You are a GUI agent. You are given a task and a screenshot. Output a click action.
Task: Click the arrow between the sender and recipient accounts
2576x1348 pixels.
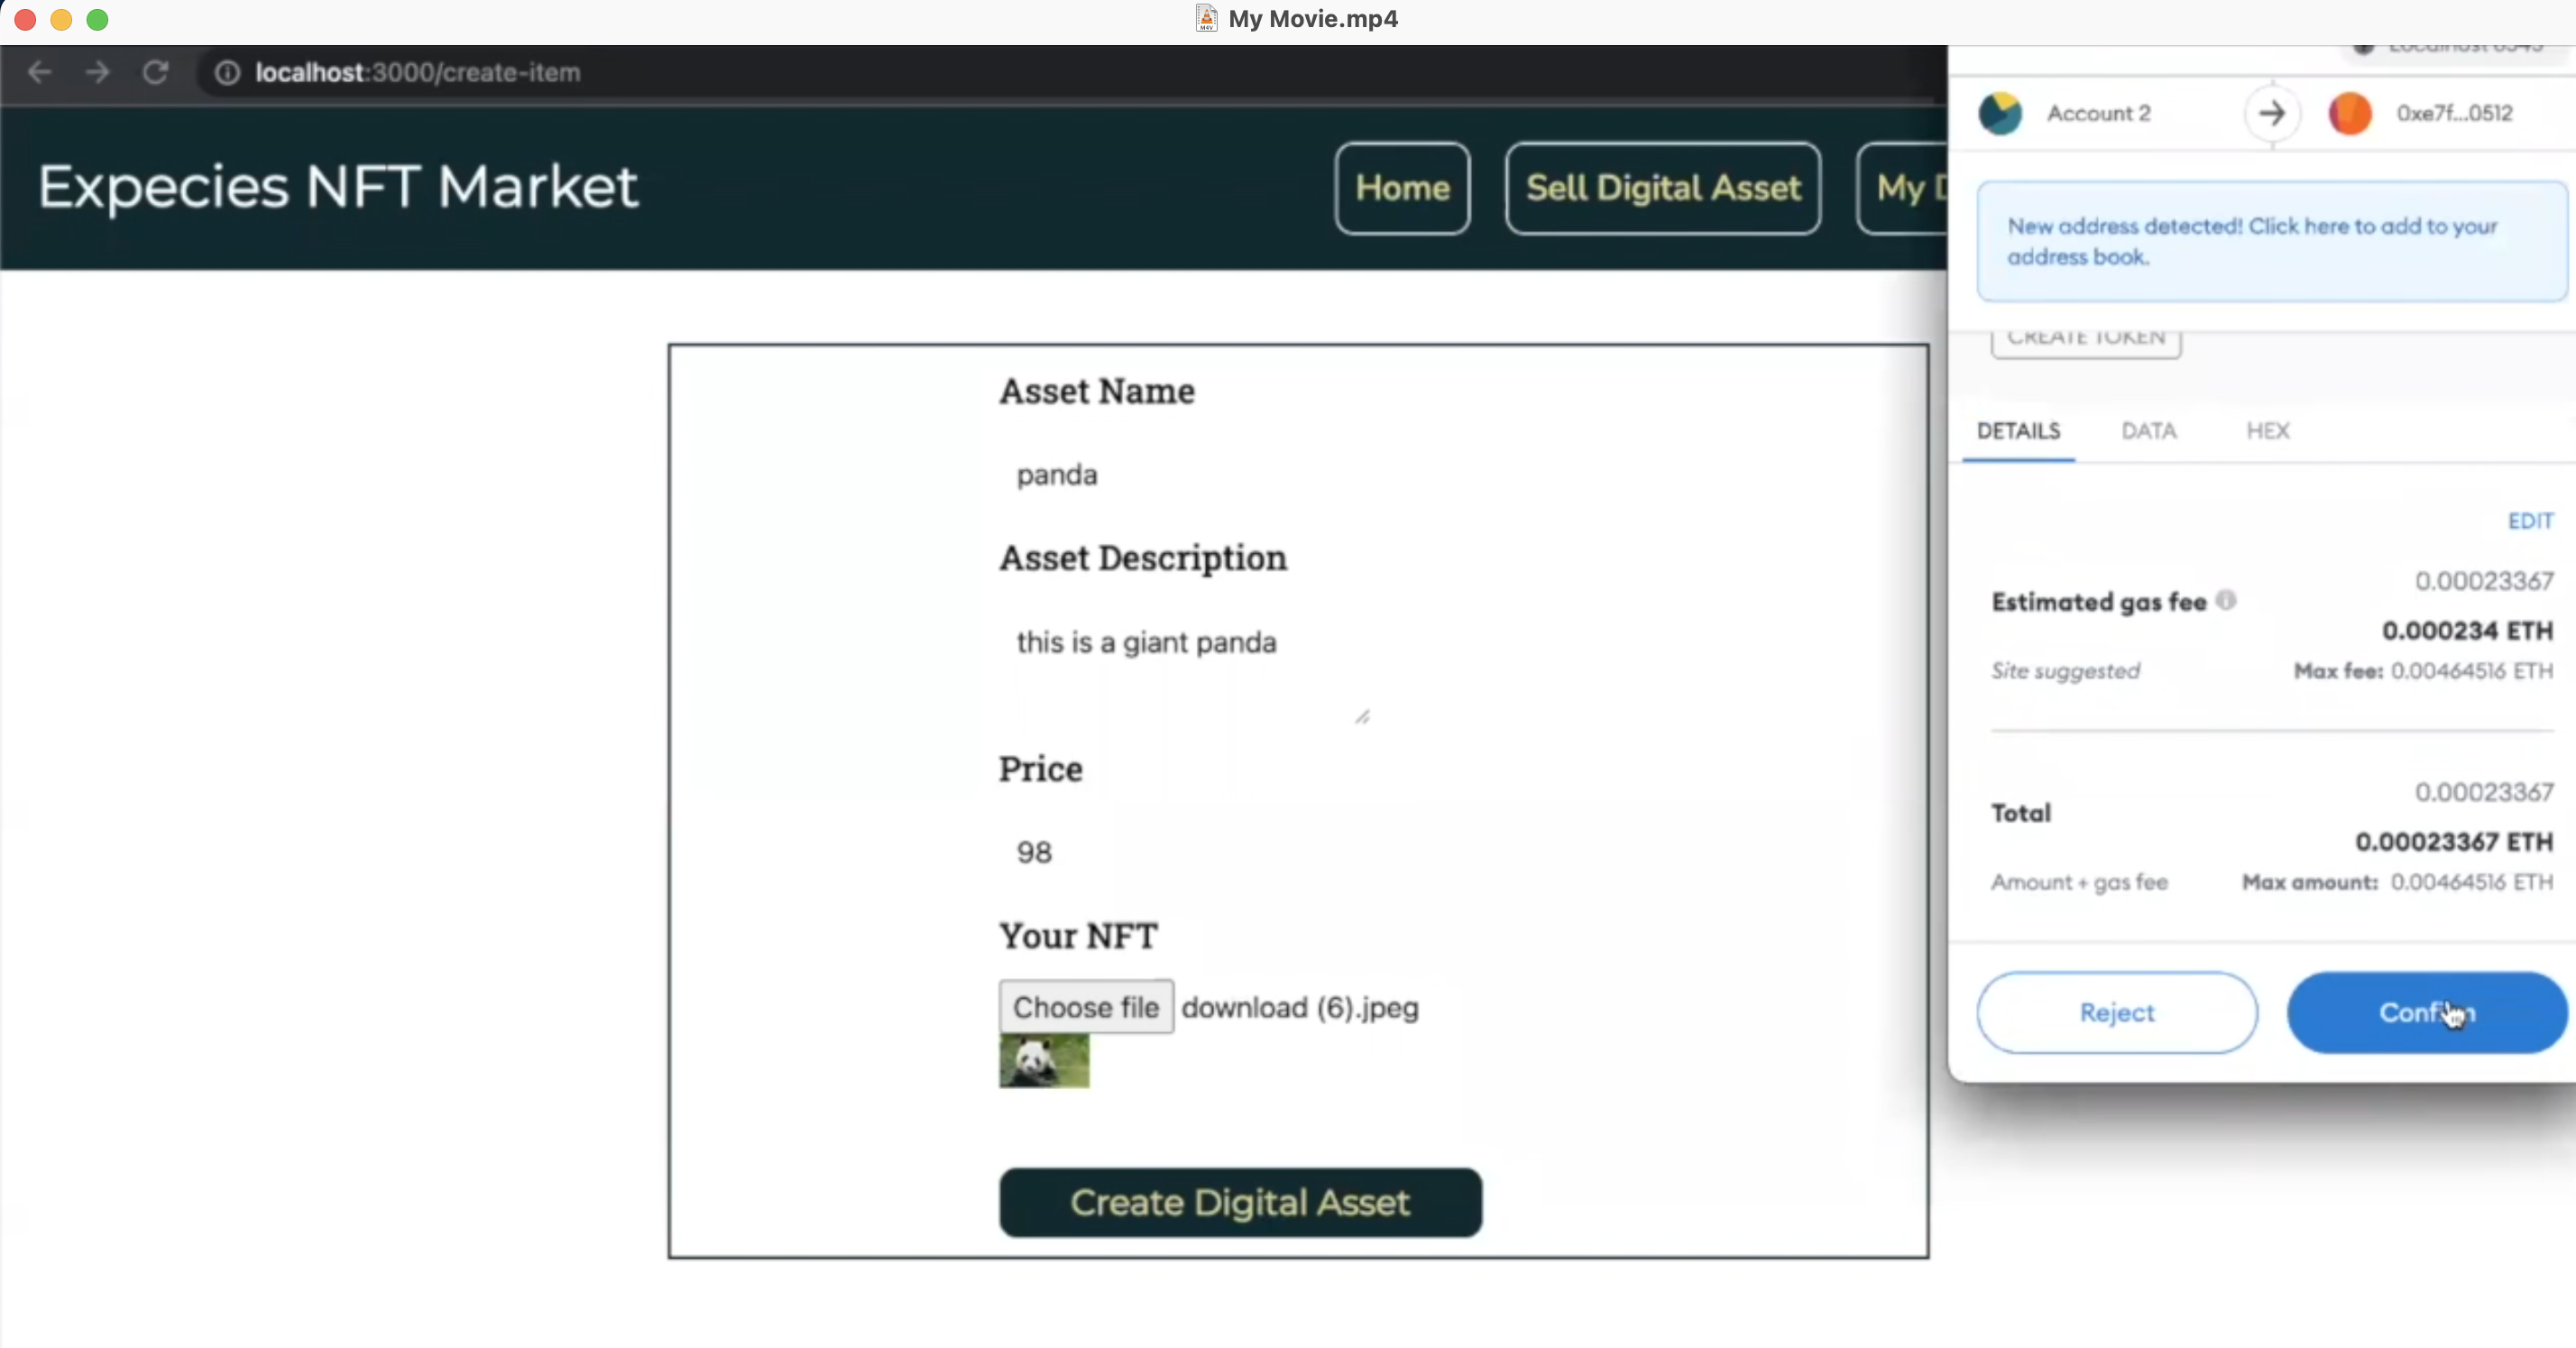pyautogui.click(x=2272, y=113)
